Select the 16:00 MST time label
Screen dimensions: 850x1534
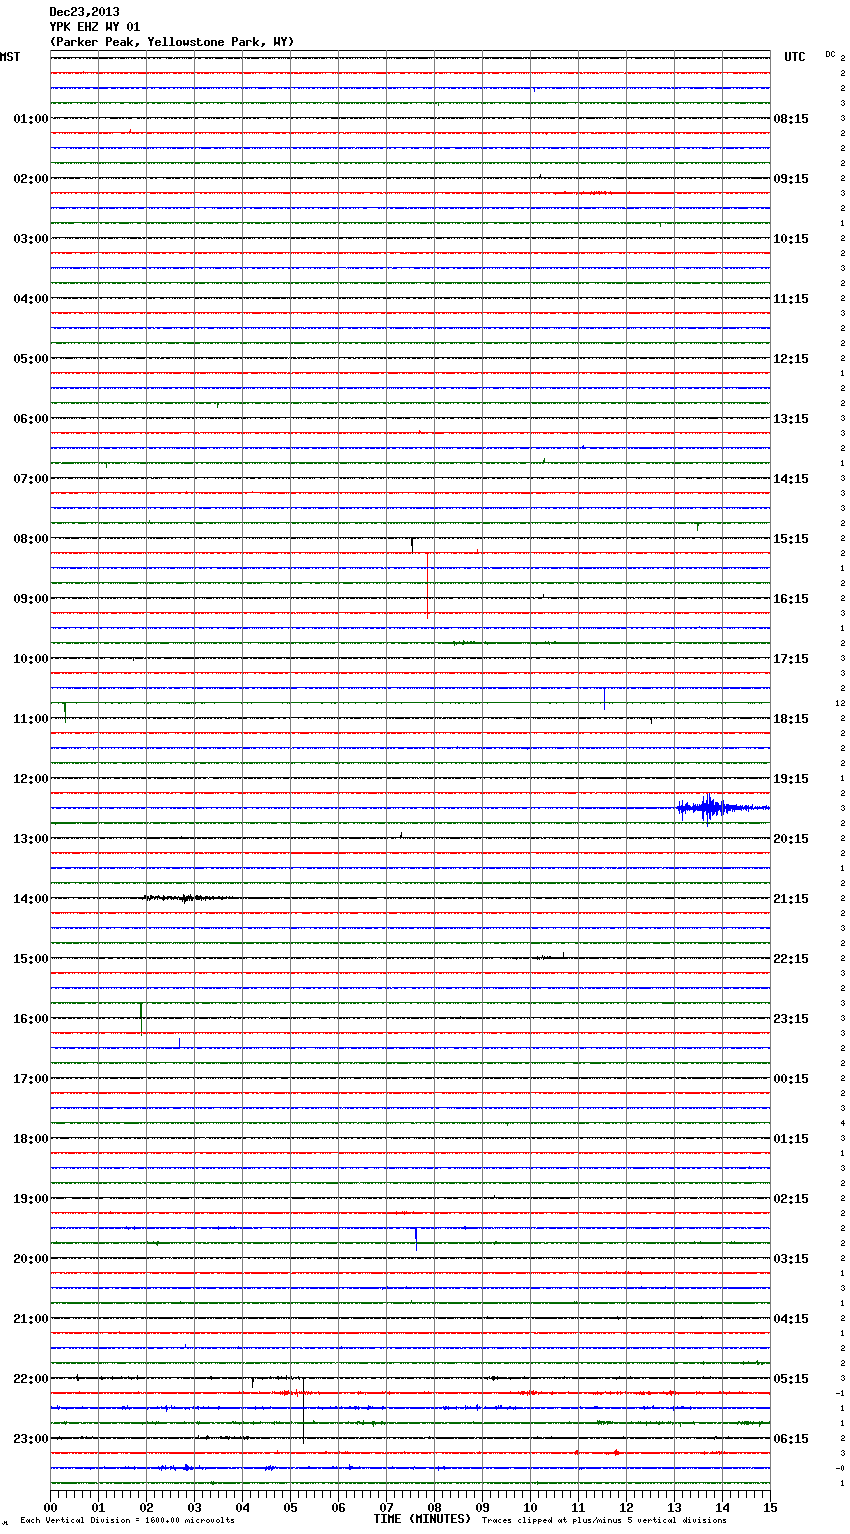point(31,1019)
